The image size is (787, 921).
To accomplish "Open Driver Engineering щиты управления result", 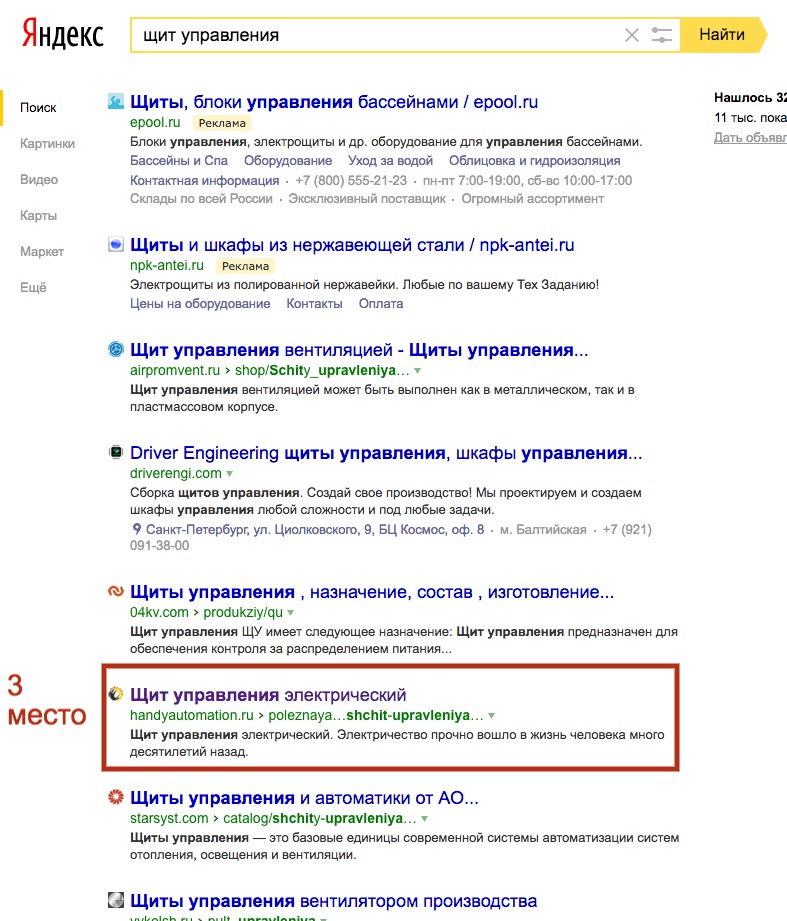I will point(386,453).
